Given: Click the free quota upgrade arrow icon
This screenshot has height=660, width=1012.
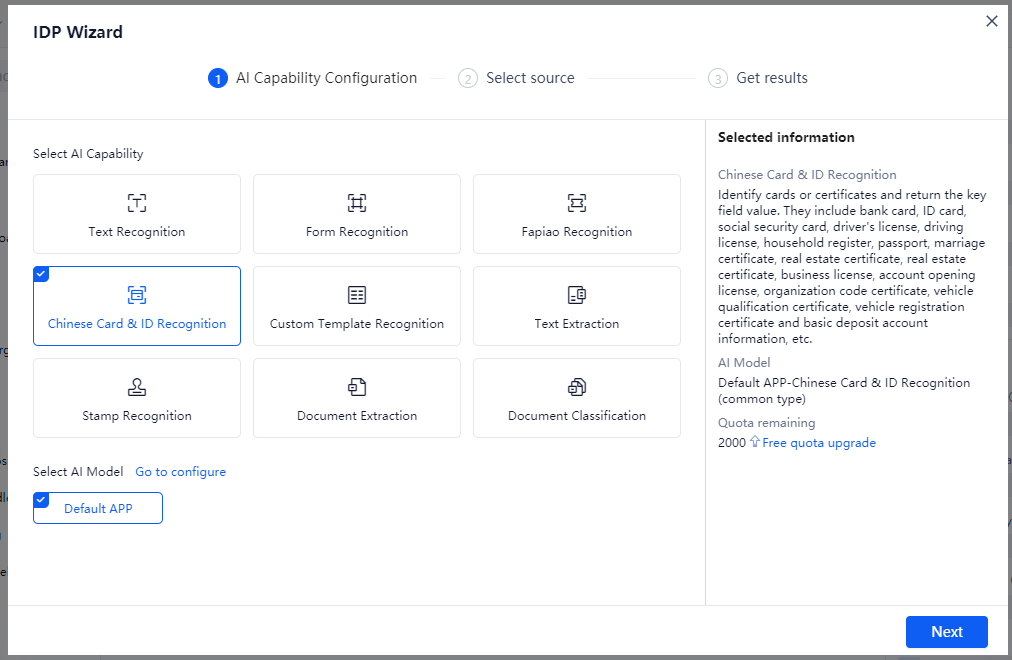Looking at the screenshot, I should tap(755, 443).
